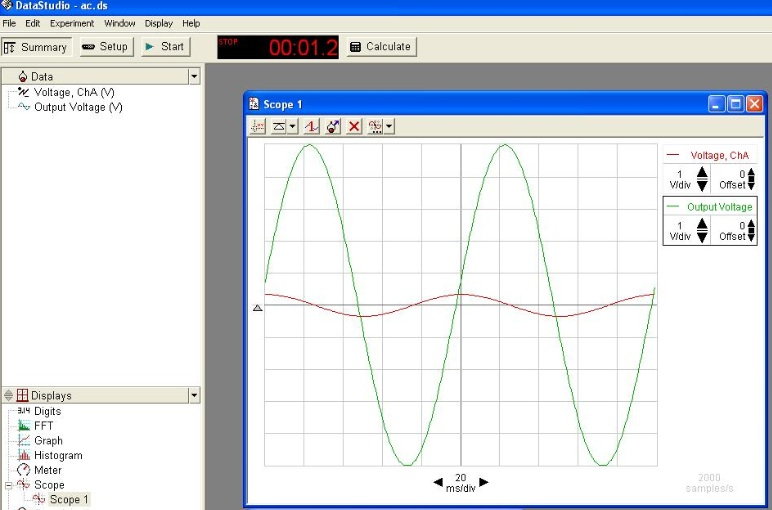
Task: Toggle the Summary panel button
Action: click(36, 47)
